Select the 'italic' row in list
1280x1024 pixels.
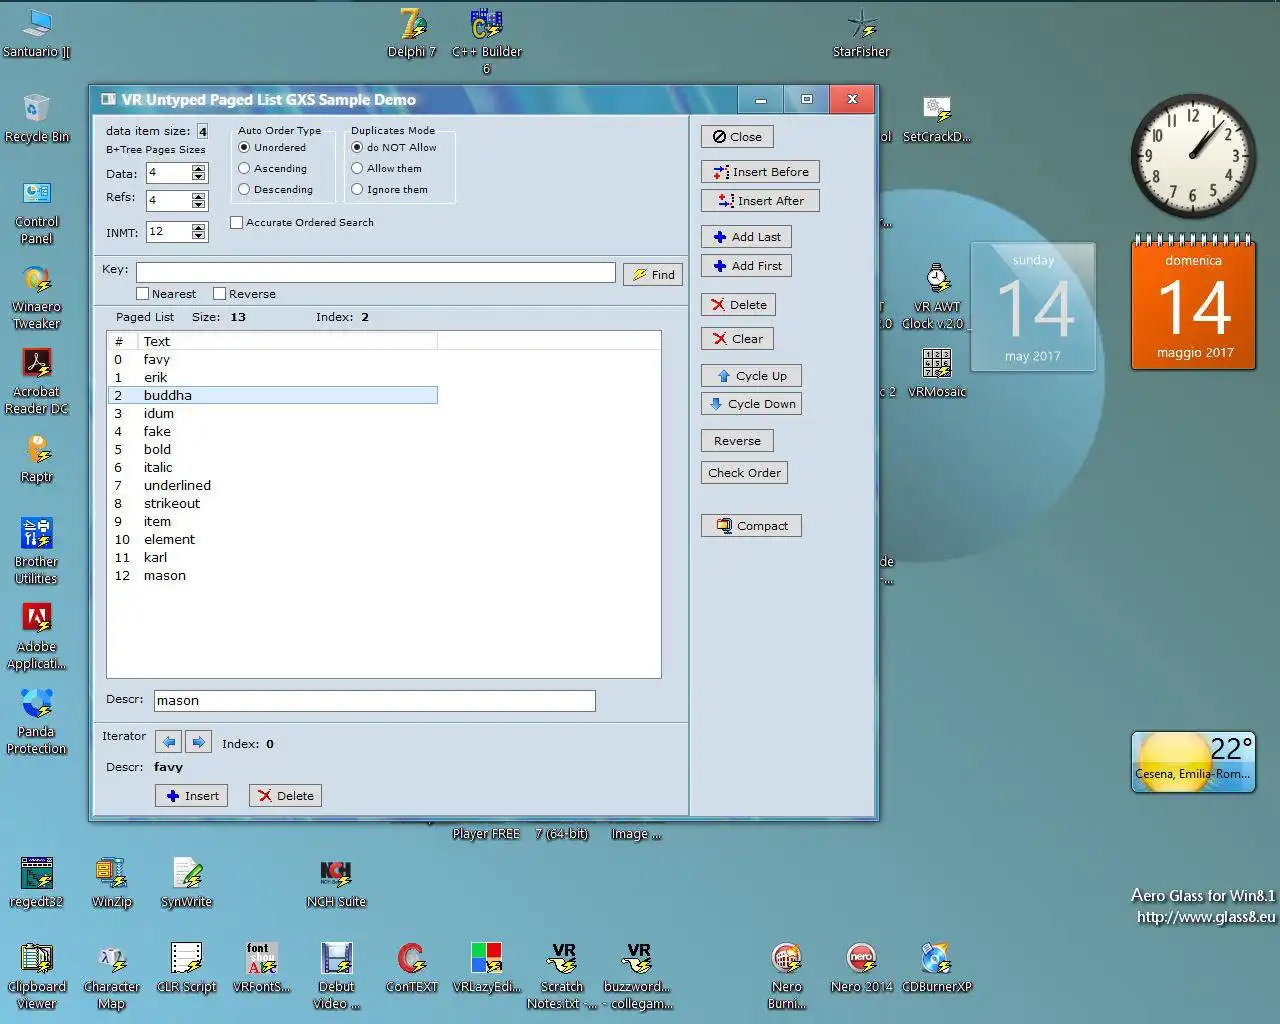[158, 467]
